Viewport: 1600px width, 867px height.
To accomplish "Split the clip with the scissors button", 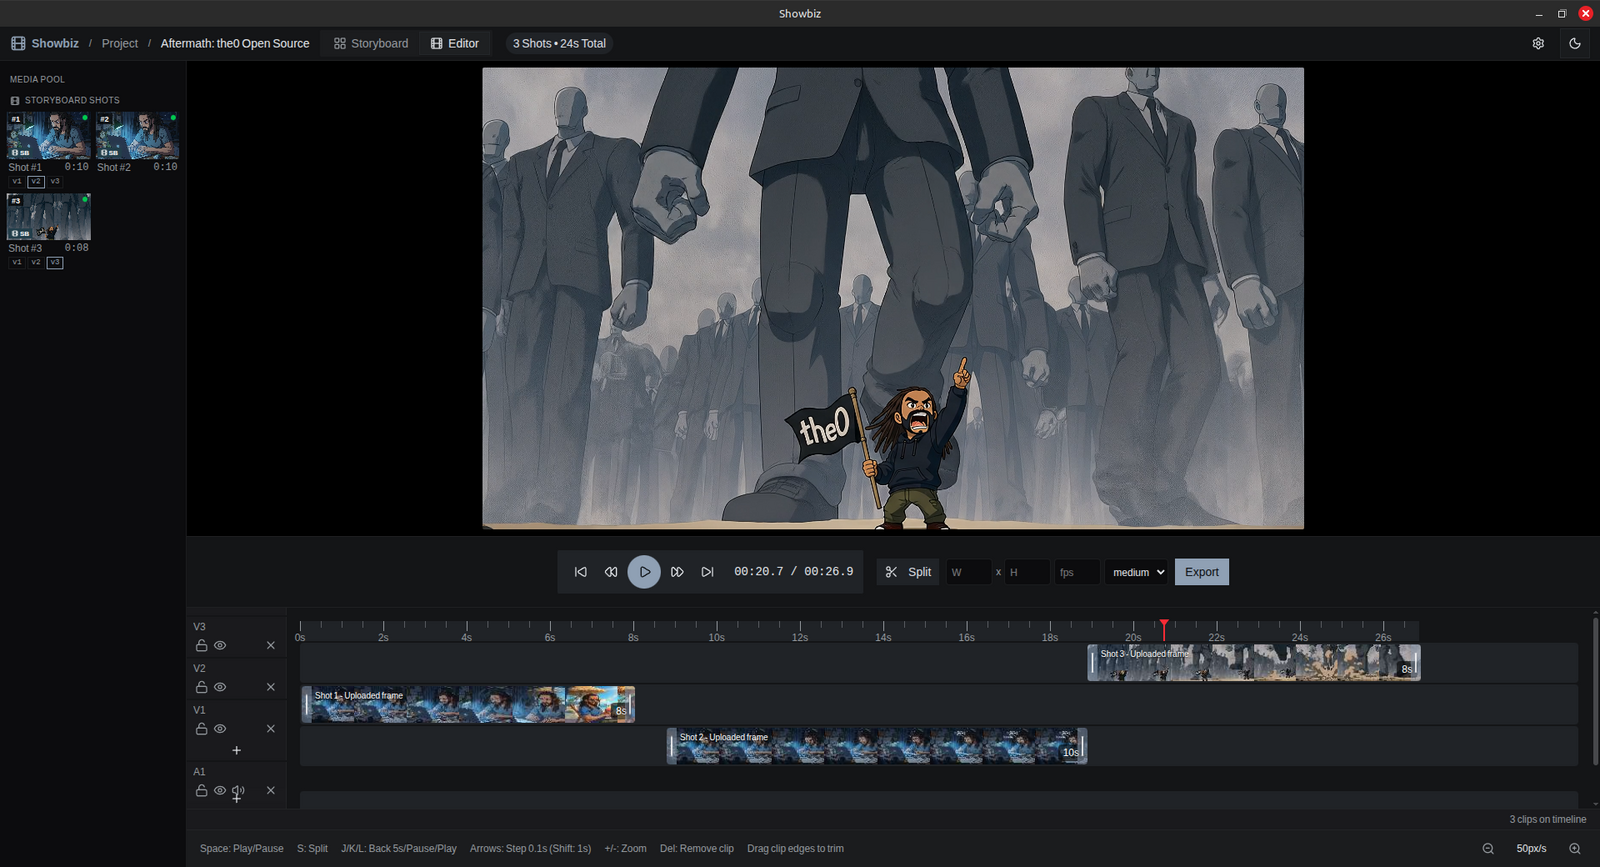I will 908,572.
